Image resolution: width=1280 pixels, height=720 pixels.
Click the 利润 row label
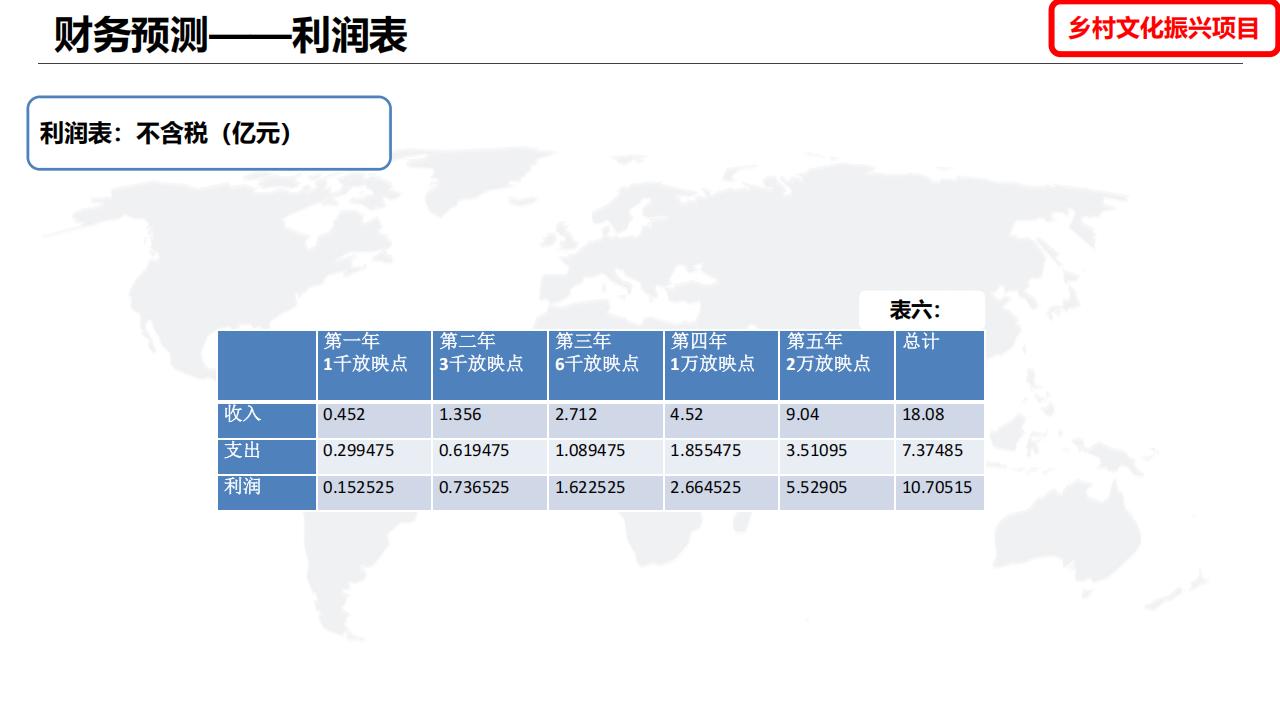[267, 492]
